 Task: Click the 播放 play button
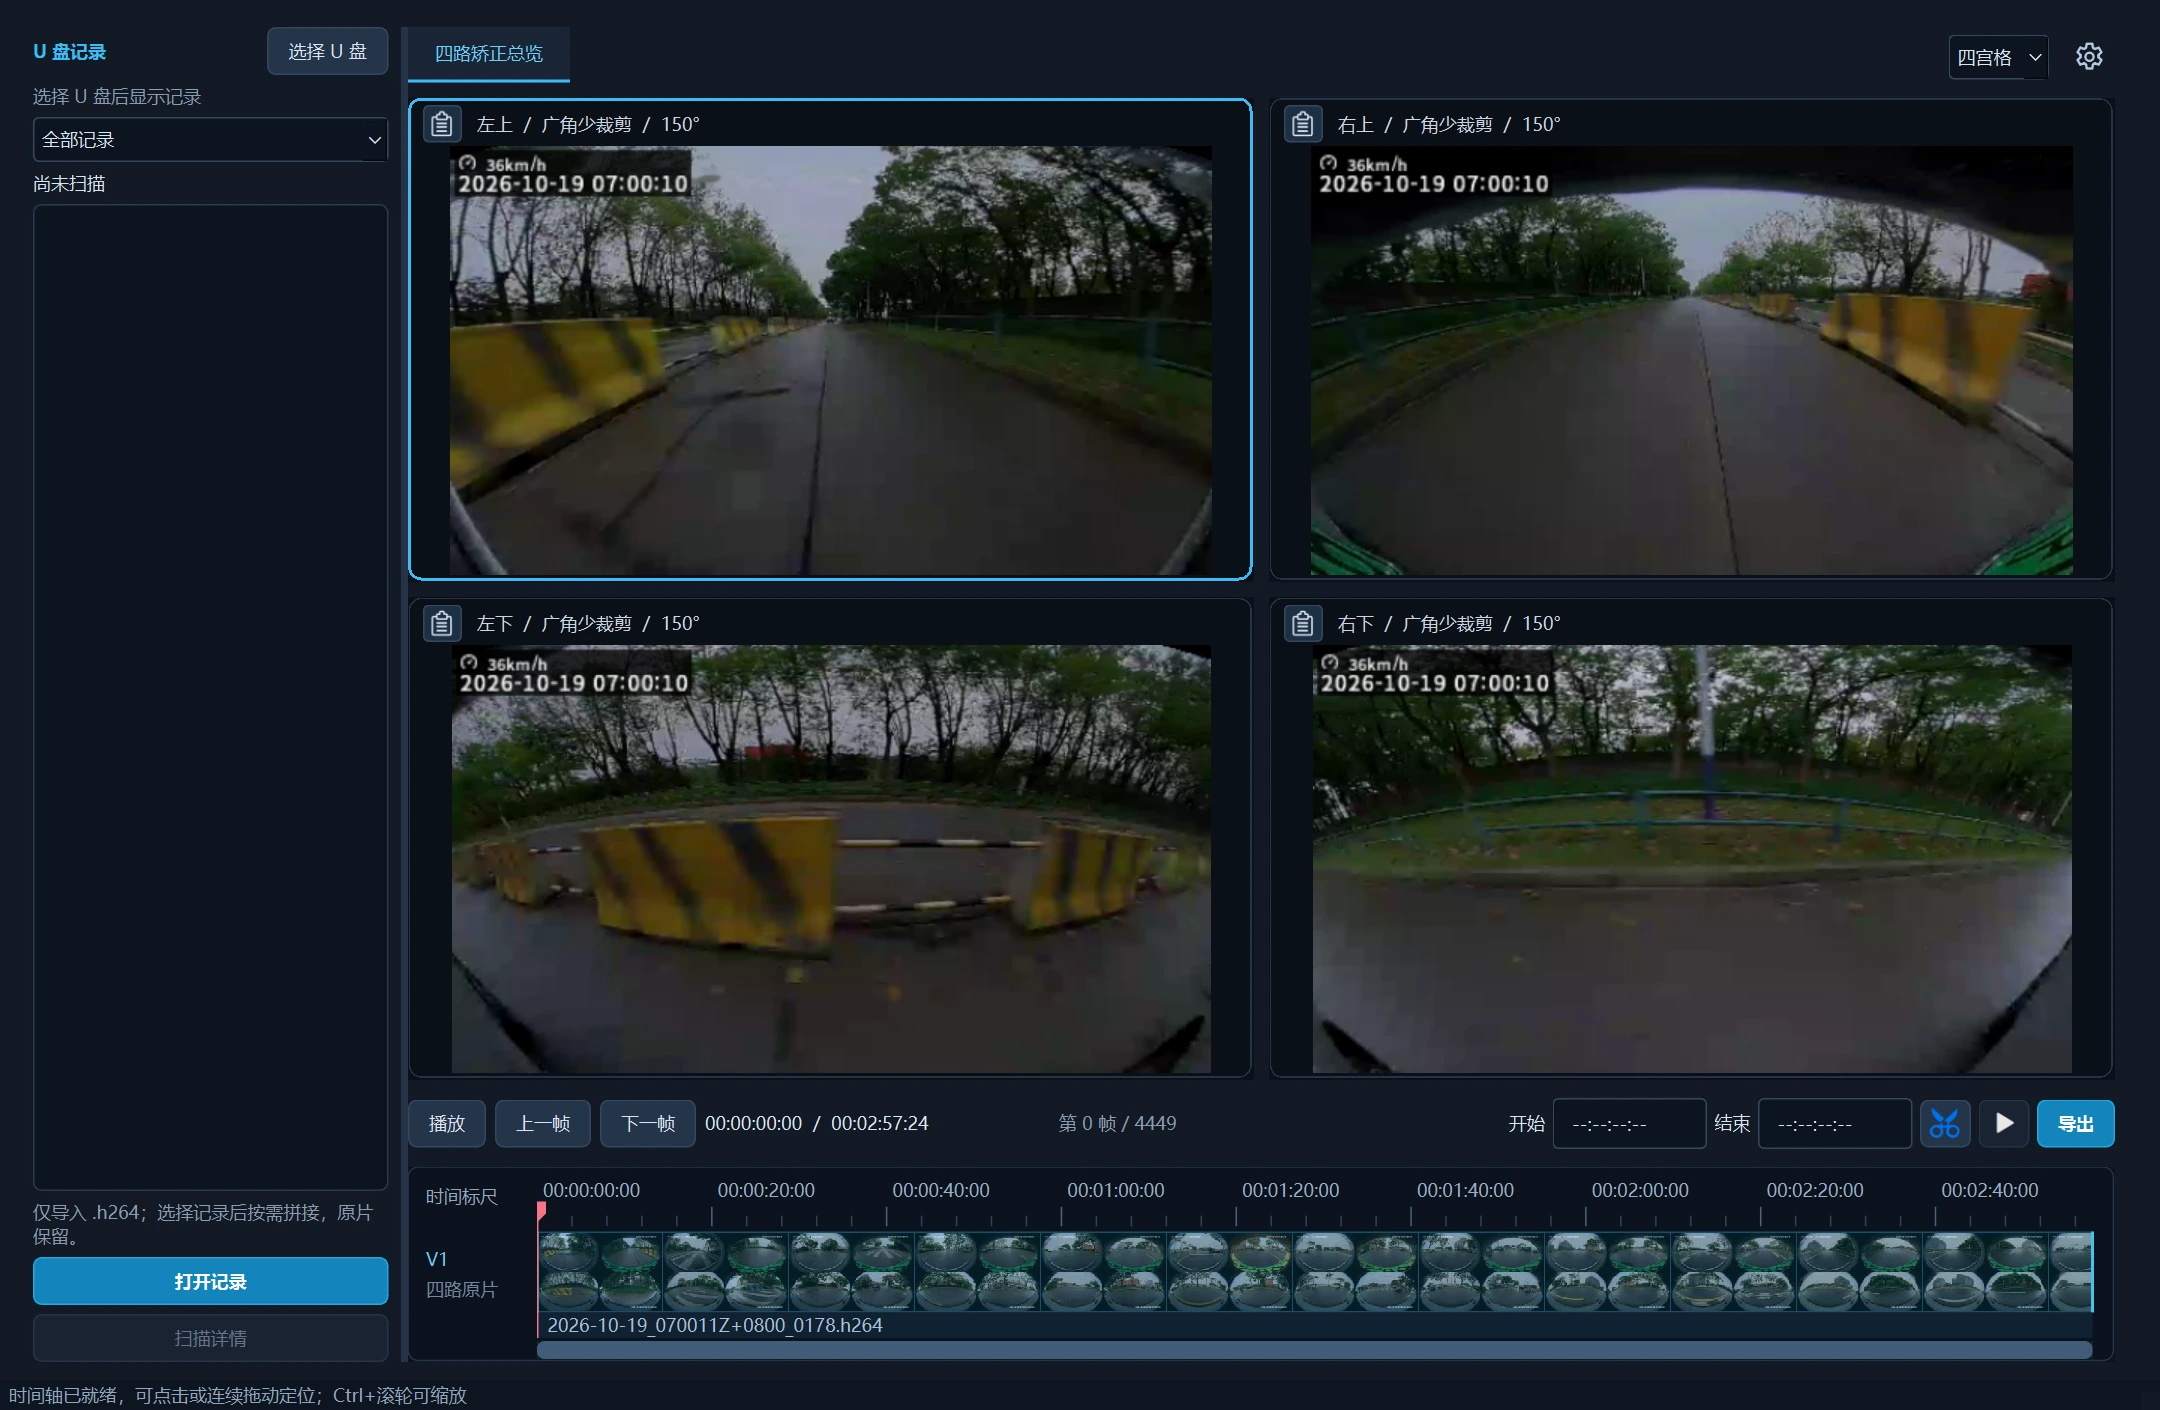pyautogui.click(x=447, y=1124)
